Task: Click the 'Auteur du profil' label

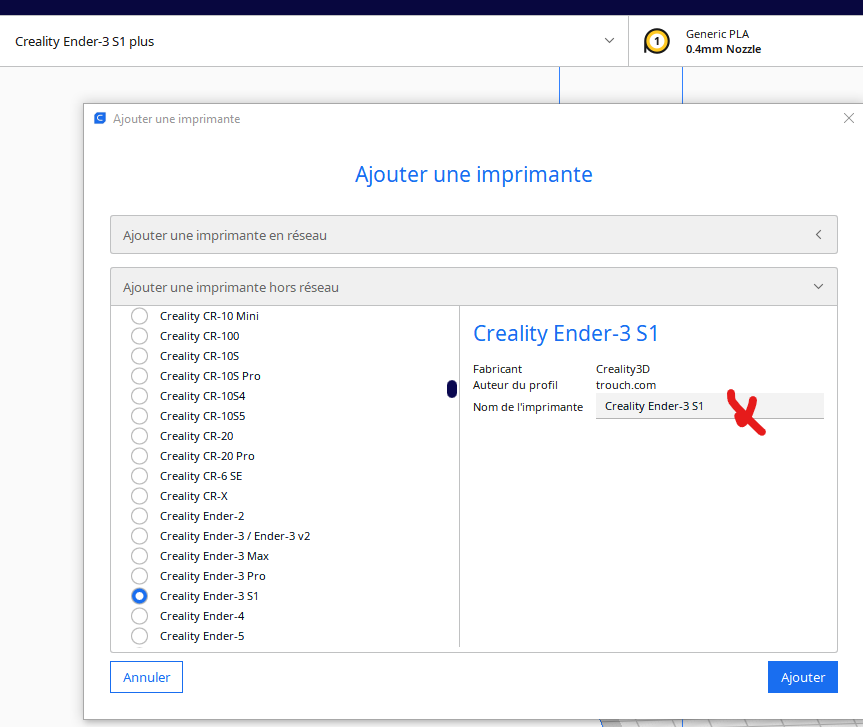Action: 515,385
